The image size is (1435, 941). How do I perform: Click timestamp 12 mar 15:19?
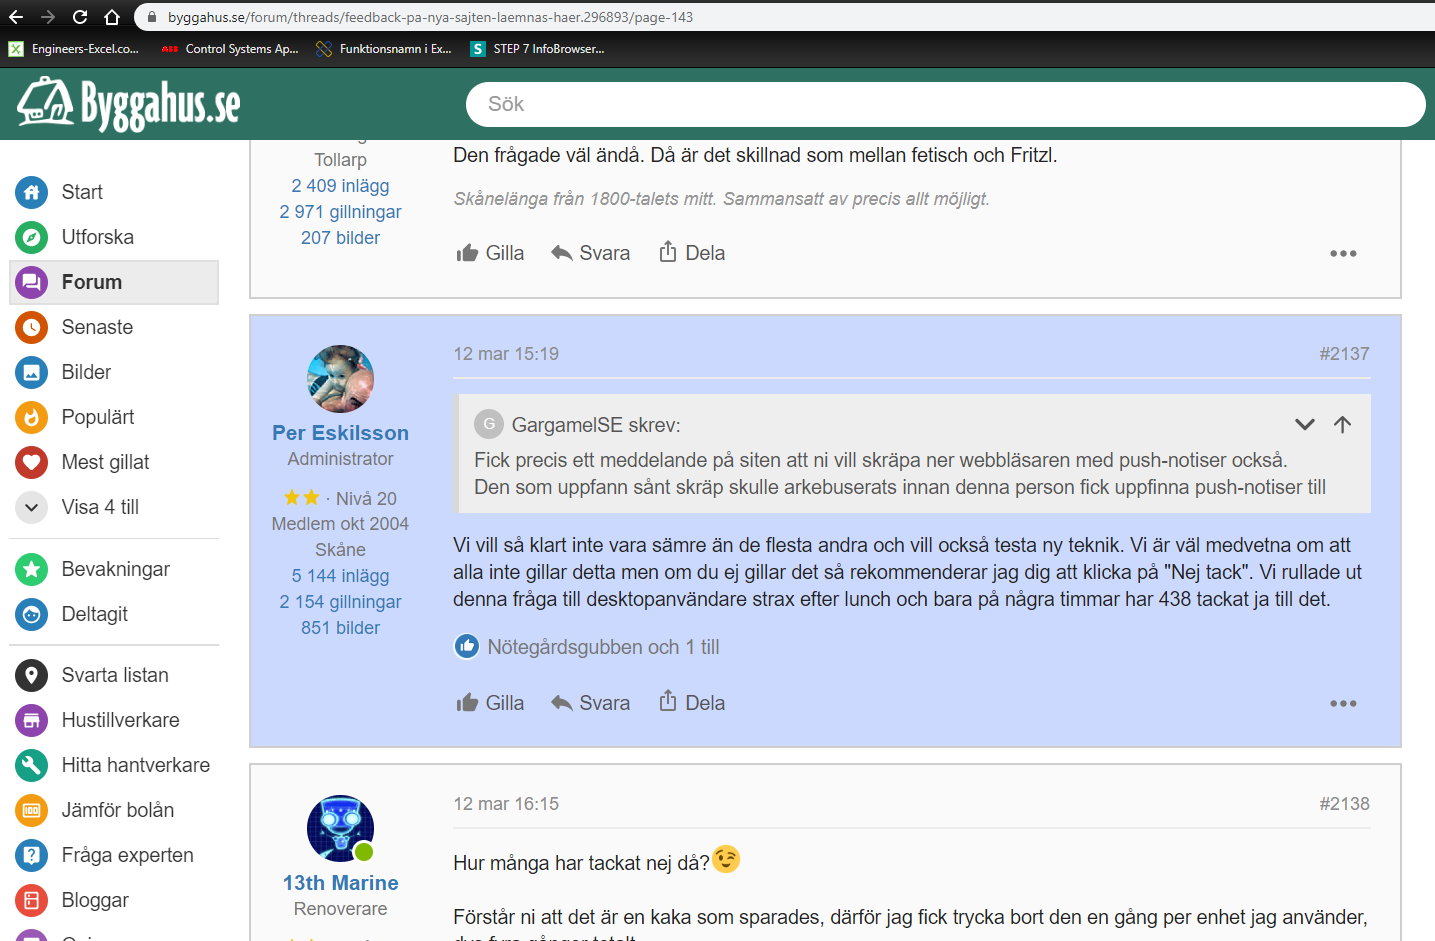[506, 354]
